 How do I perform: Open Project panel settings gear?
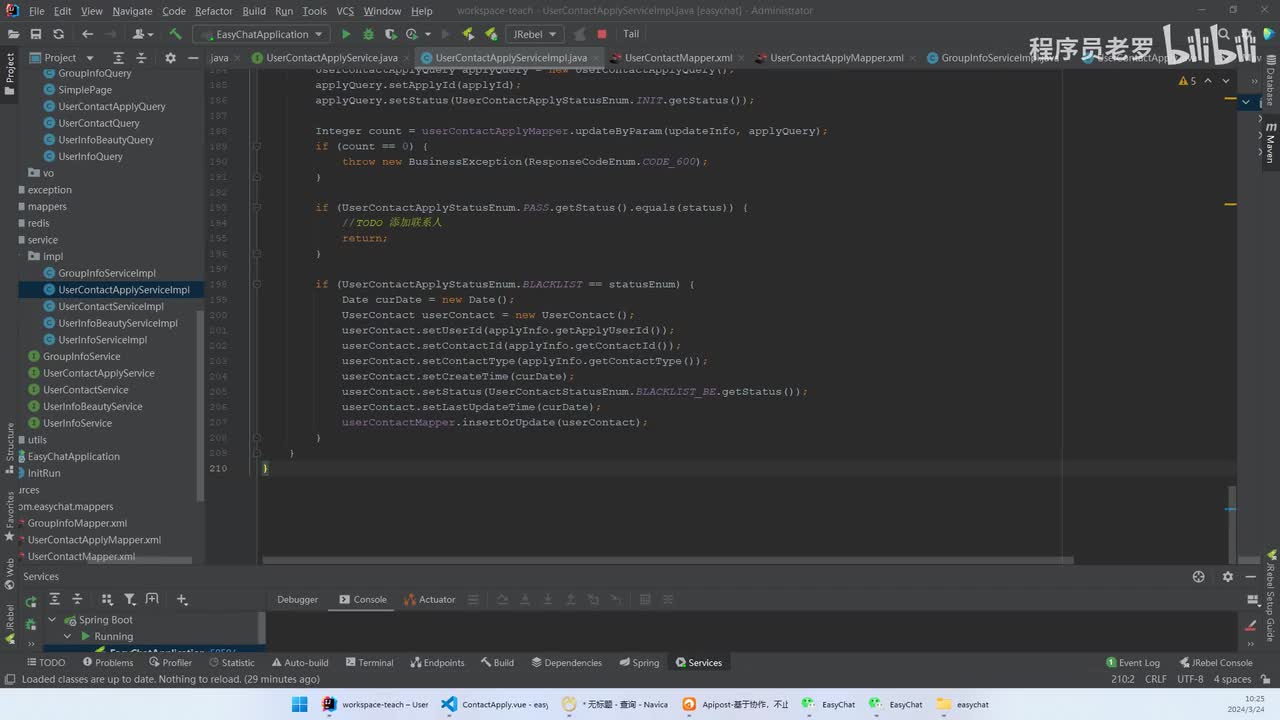tap(170, 58)
